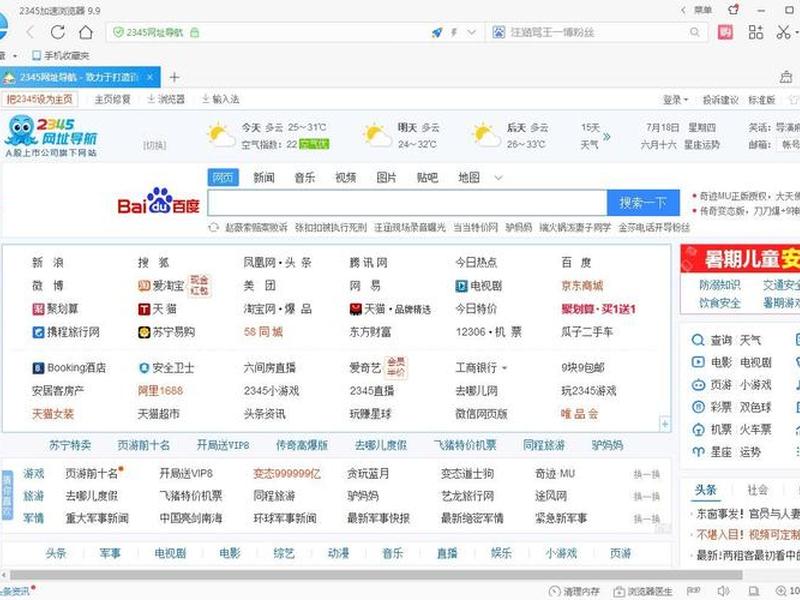Click 换一换 in the 旅游 row
The image size is (800, 600).
click(646, 496)
